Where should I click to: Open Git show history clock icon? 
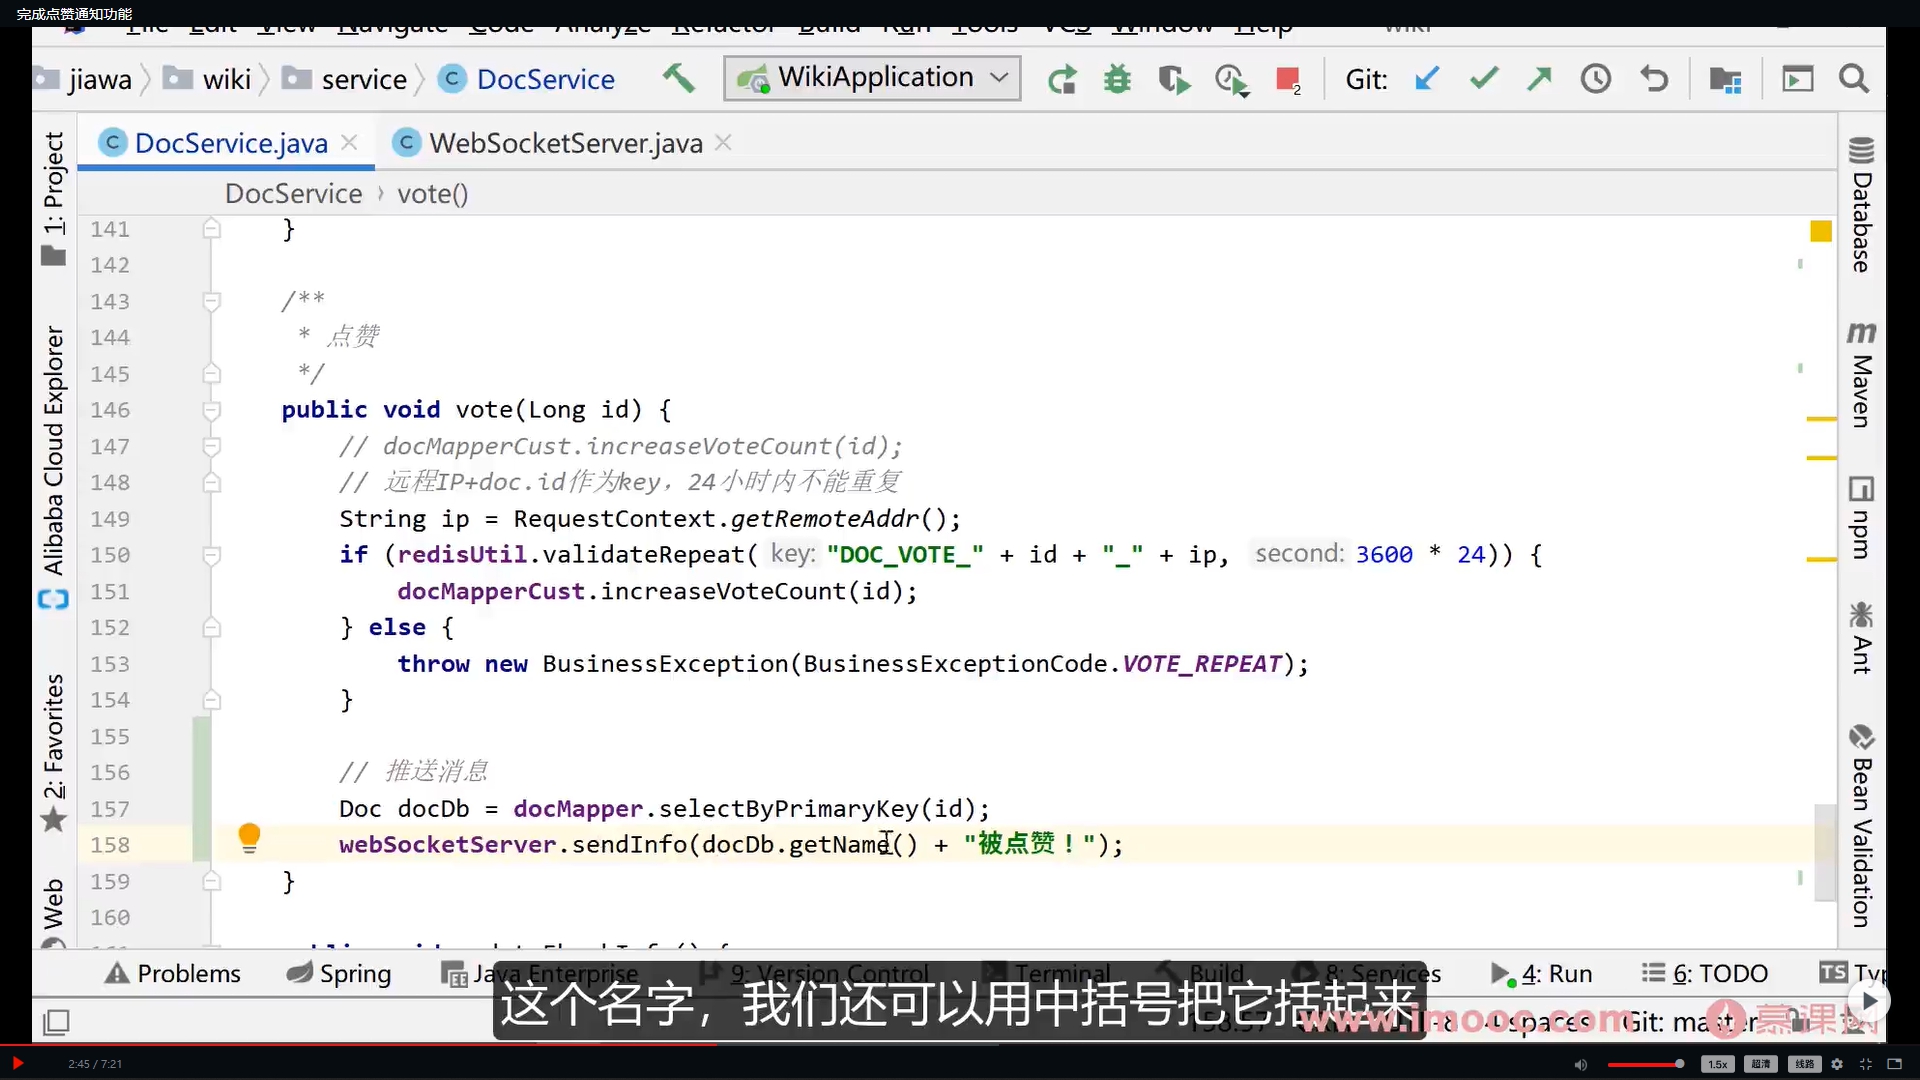pos(1596,78)
